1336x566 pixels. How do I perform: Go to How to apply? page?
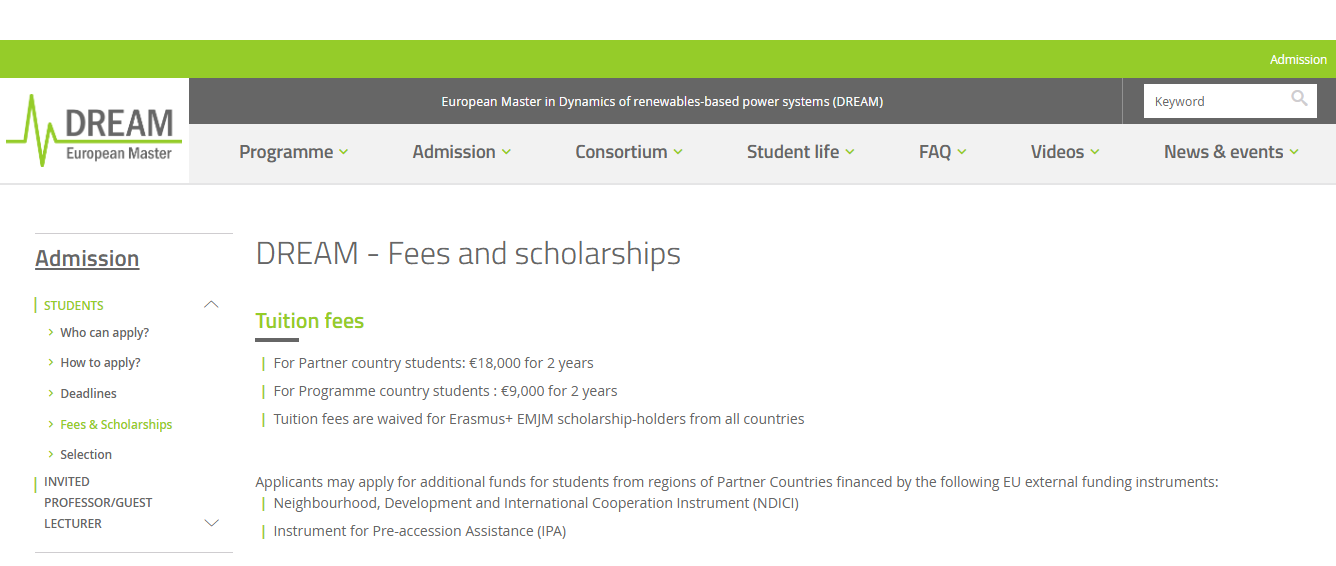click(100, 363)
